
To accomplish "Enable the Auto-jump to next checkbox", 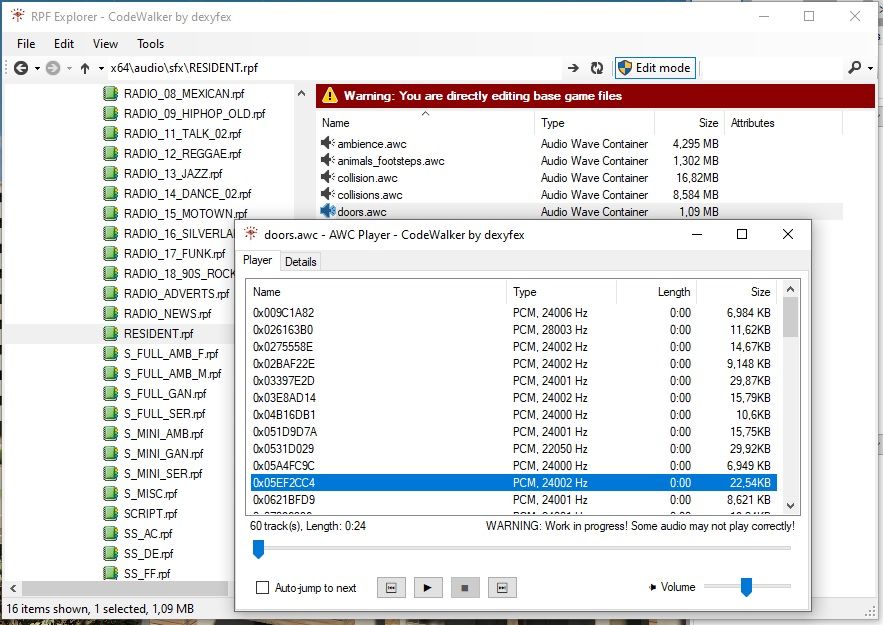I will pos(262,587).
